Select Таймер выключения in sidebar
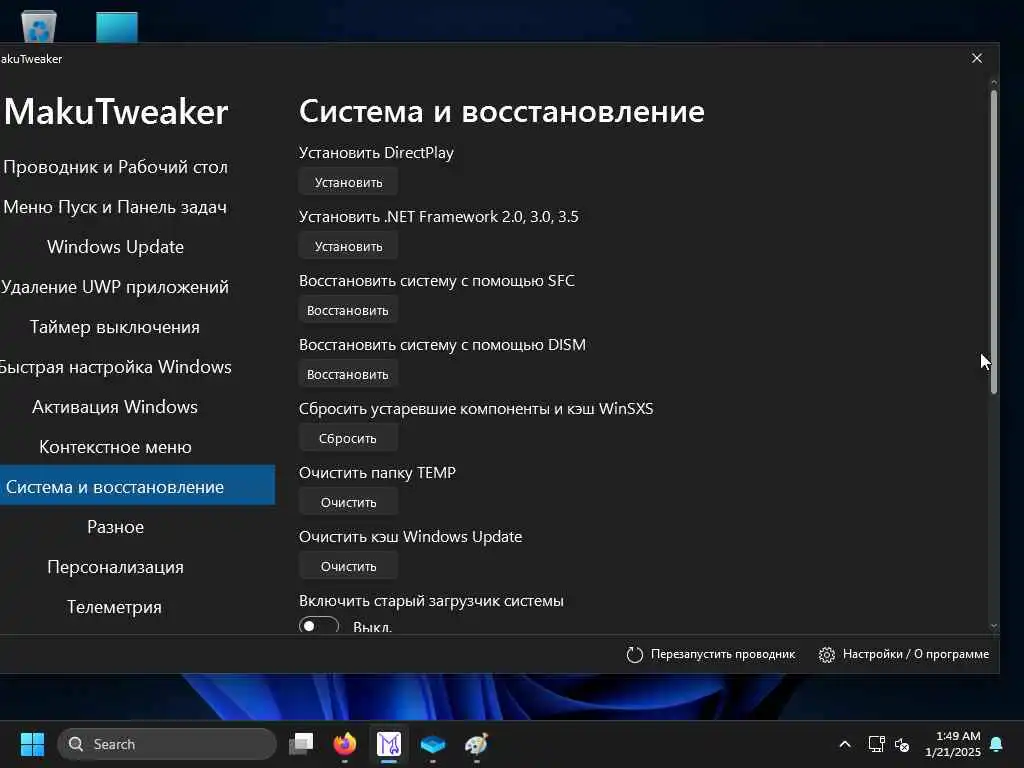The width and height of the screenshot is (1024, 768). [x=115, y=327]
